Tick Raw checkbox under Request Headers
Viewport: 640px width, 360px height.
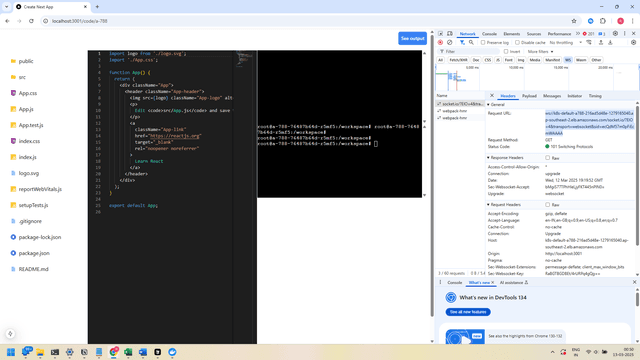548,204
